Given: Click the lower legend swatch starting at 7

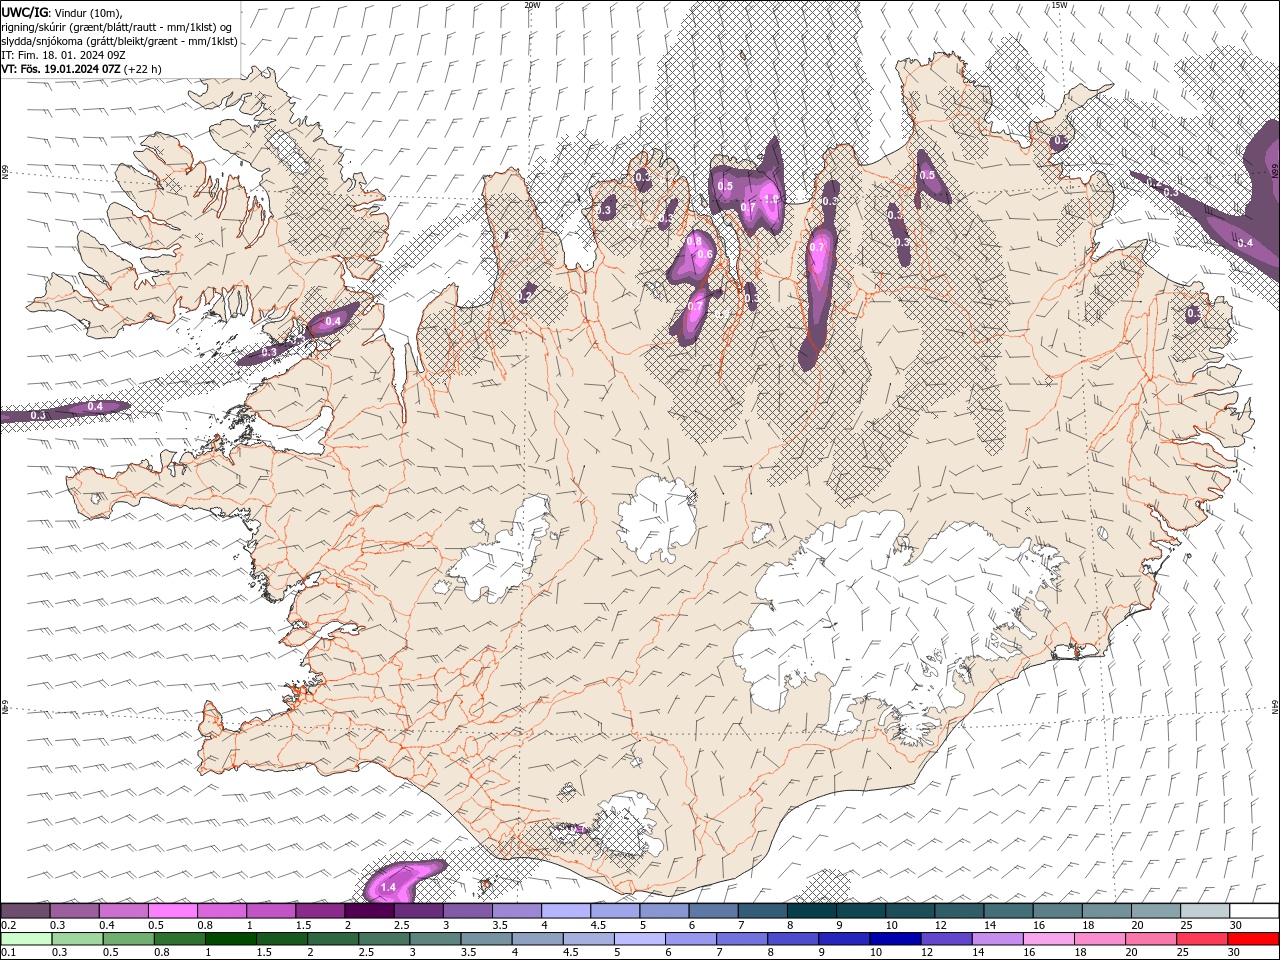Looking at the screenshot, I should coord(742,939).
